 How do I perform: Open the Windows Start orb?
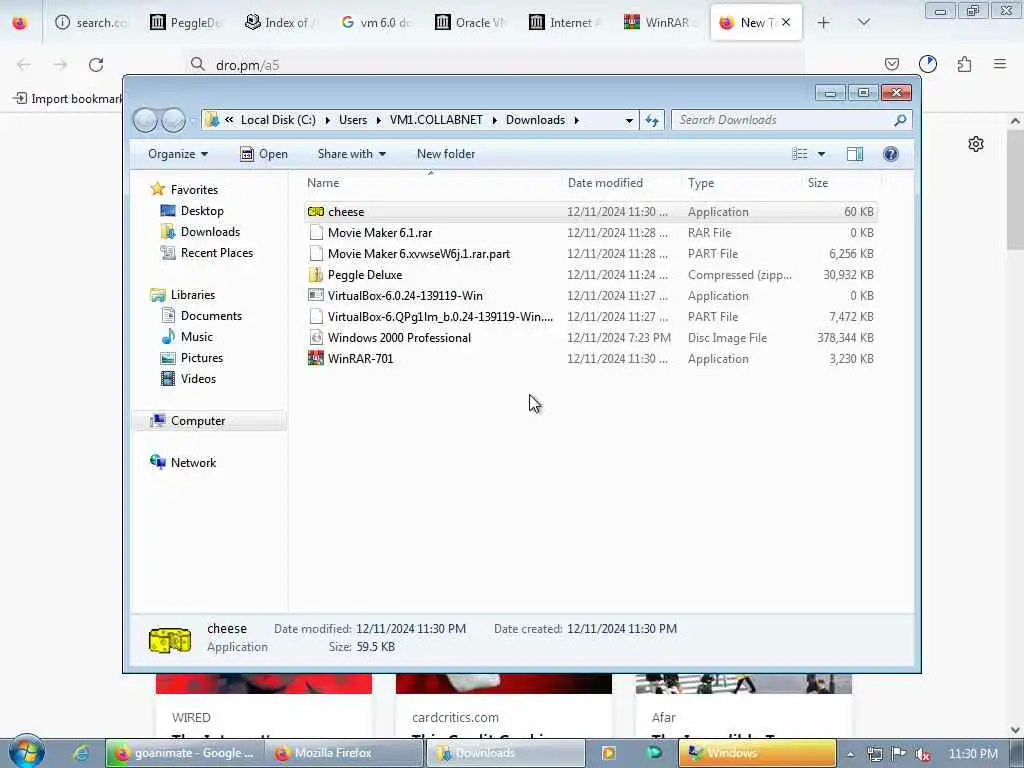point(27,752)
